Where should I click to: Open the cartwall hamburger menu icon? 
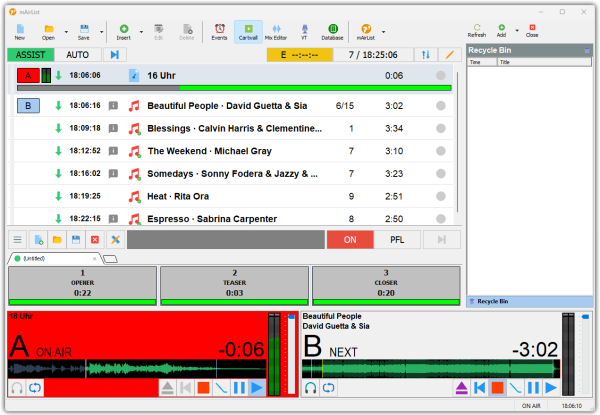[18, 240]
